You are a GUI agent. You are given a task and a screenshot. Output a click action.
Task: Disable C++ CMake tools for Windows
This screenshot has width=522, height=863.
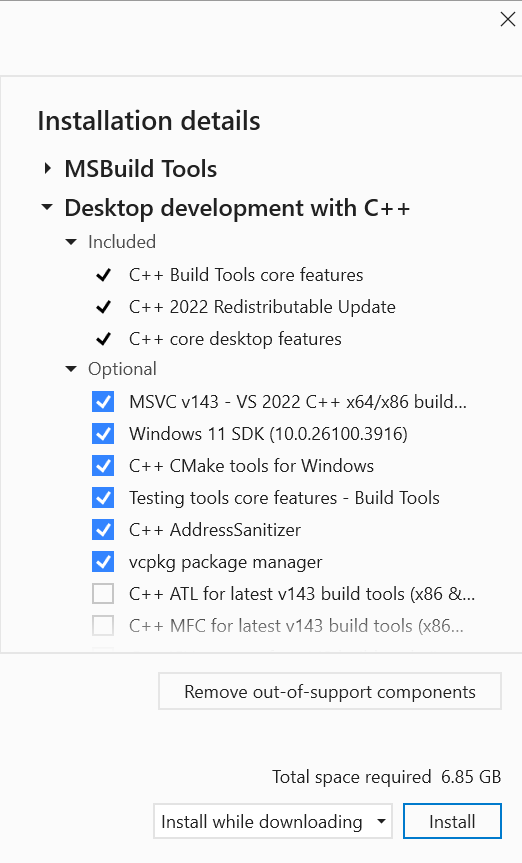coord(103,466)
